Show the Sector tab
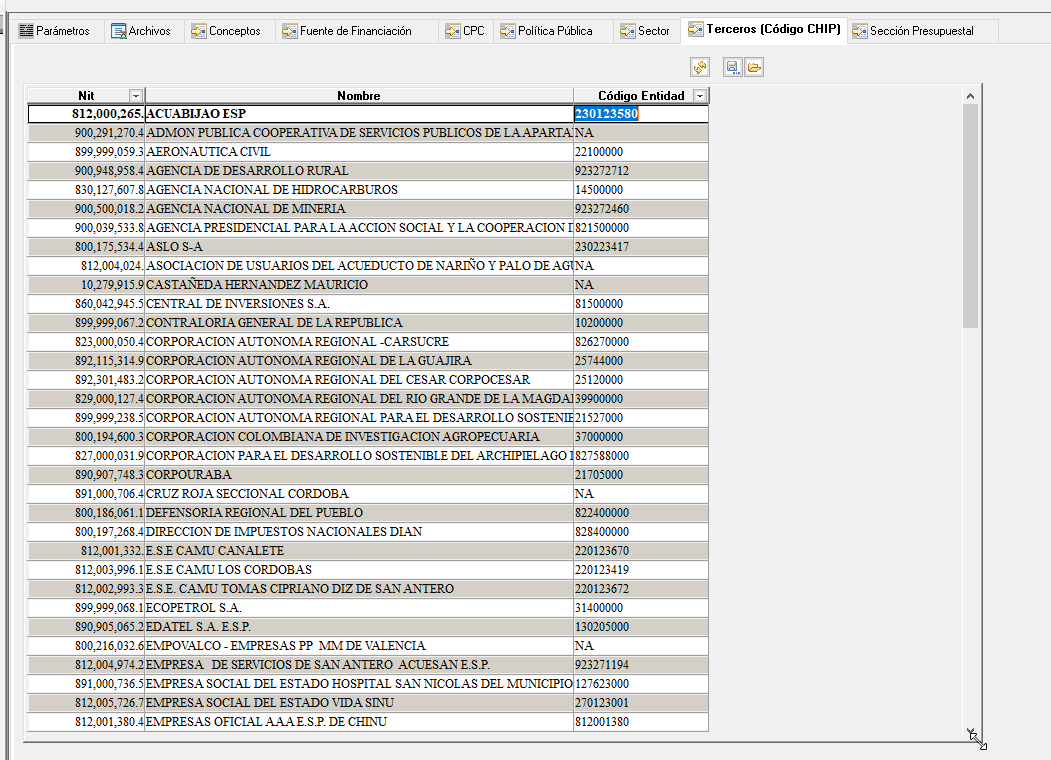Screen dimensions: 1051x760 [645, 31]
